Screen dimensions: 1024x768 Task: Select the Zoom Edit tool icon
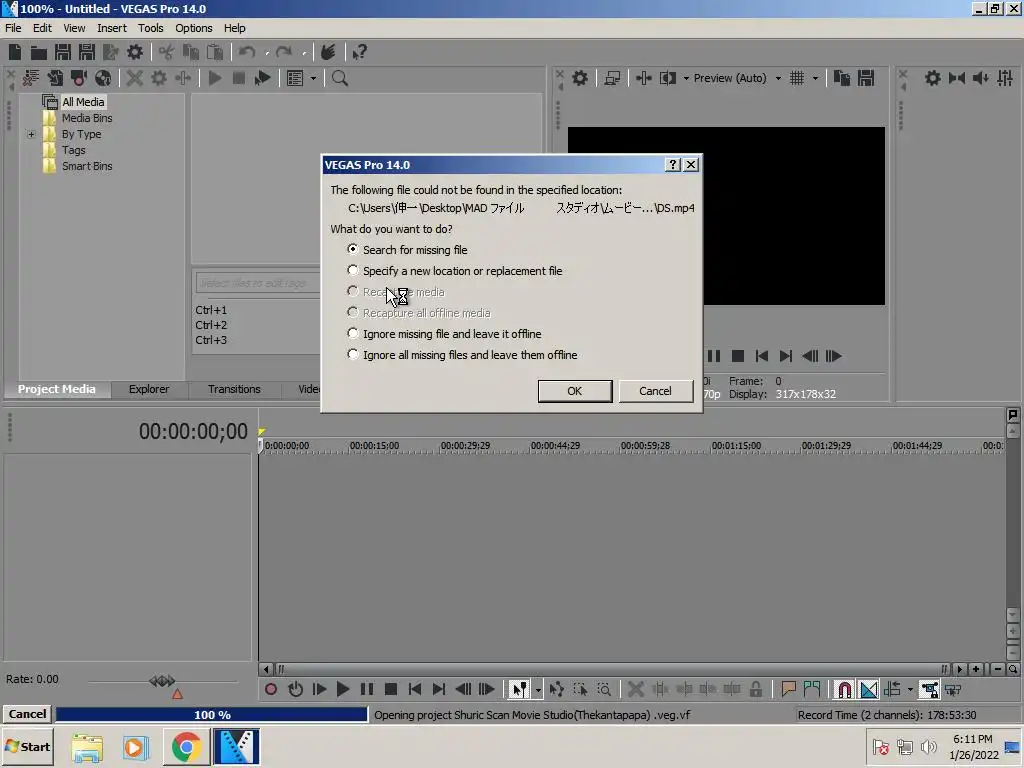pyautogui.click(x=604, y=690)
